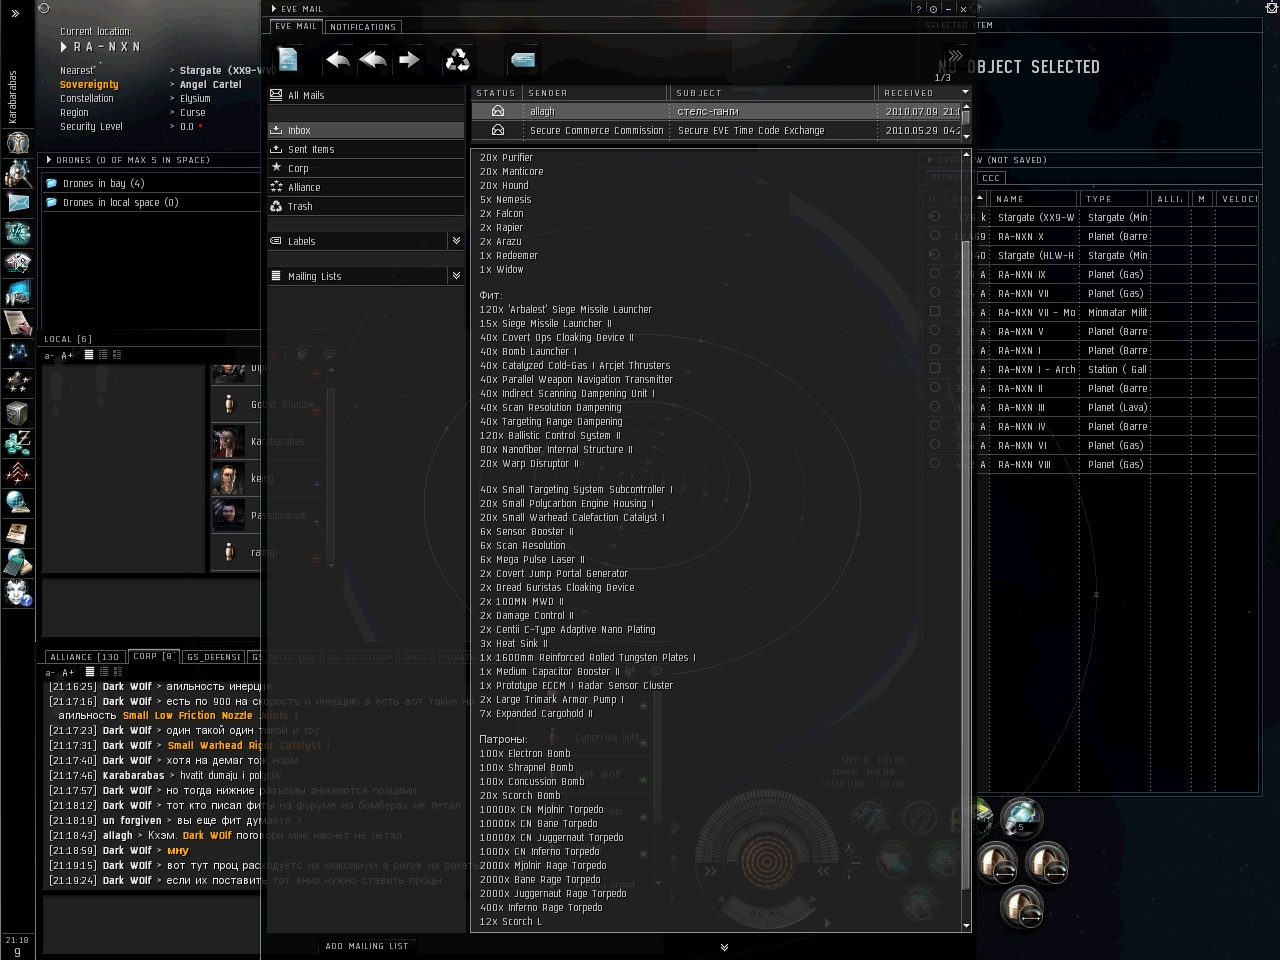Expand the Neocom sidebar with double-arrow
The width and height of the screenshot is (1280, 960).
click(x=15, y=14)
